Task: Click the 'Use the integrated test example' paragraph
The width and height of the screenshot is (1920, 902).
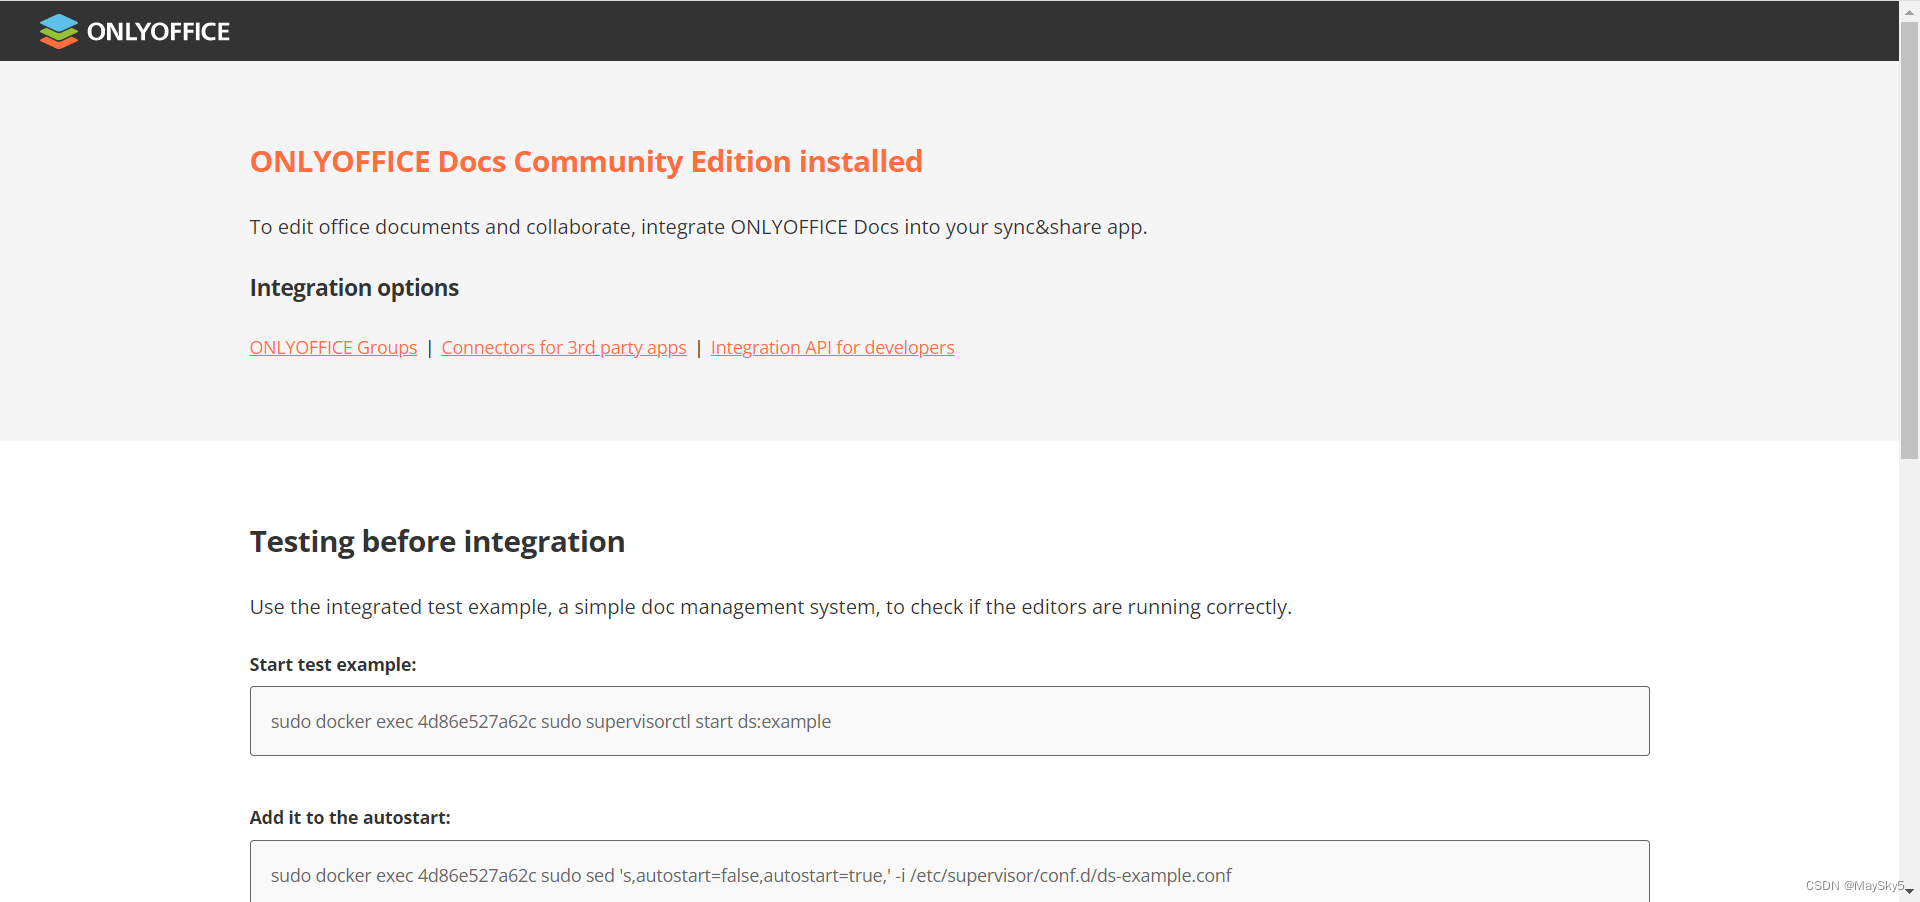Action: [771, 607]
